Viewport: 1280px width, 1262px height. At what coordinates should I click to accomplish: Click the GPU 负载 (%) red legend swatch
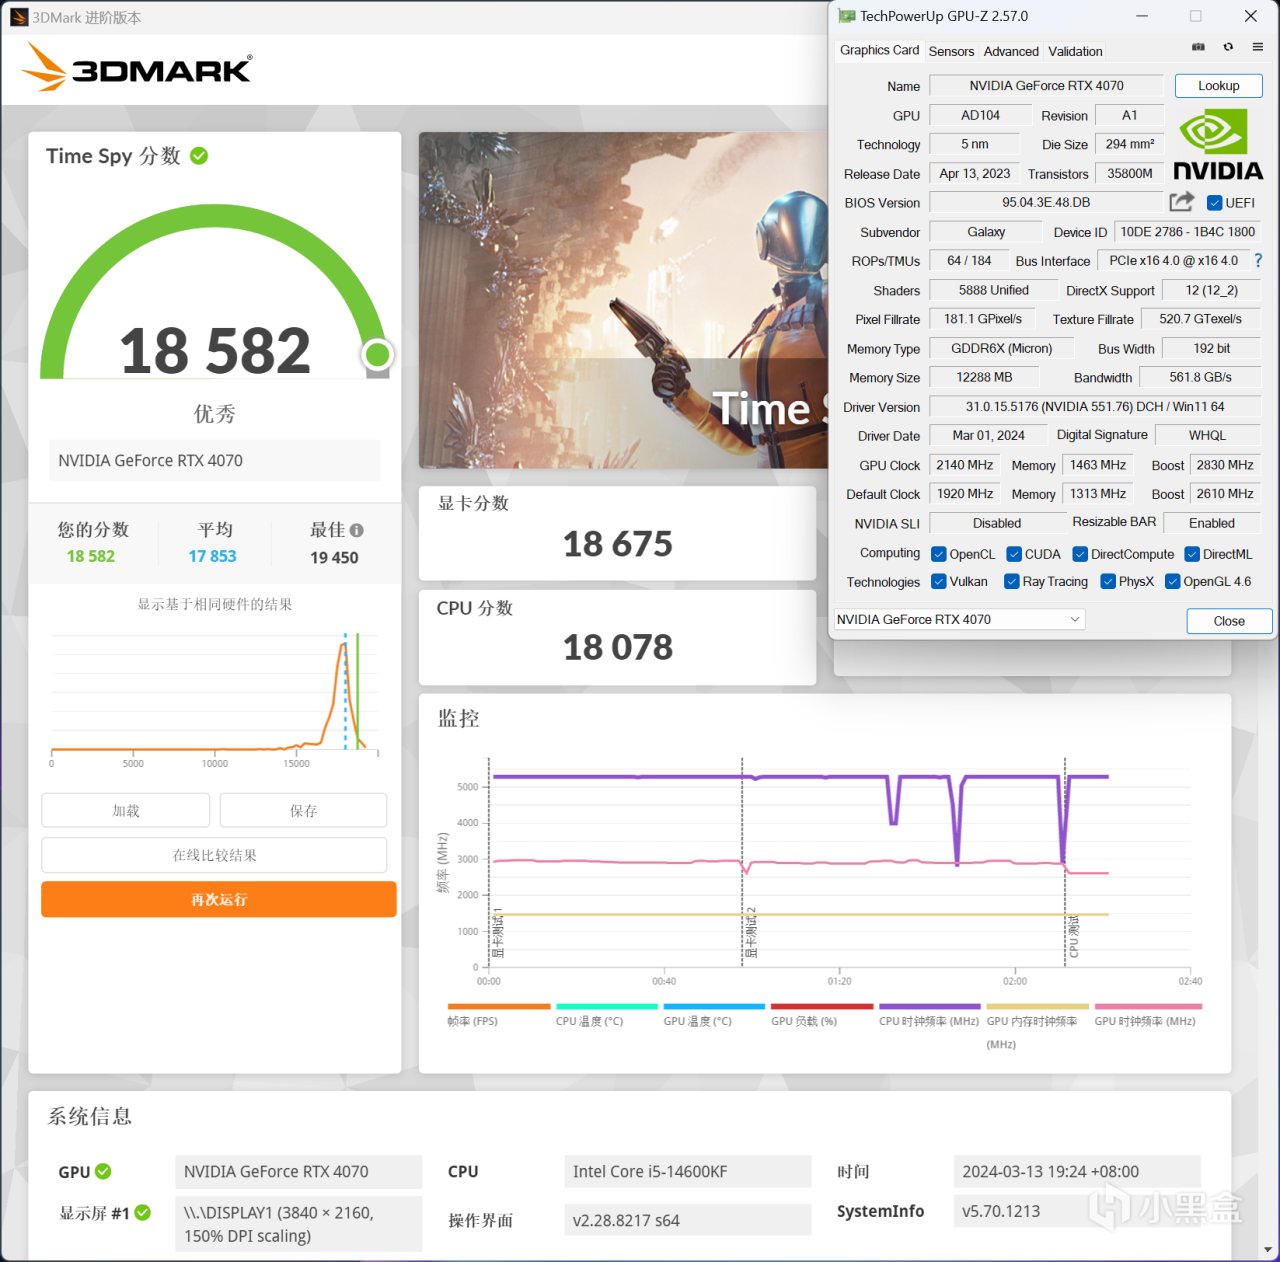pos(822,1006)
